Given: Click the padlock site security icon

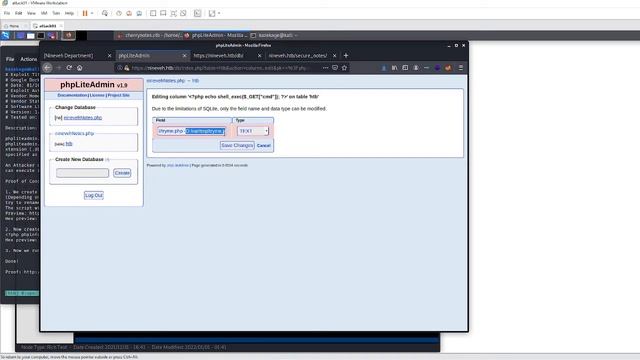Looking at the screenshot, I should 127,68.
